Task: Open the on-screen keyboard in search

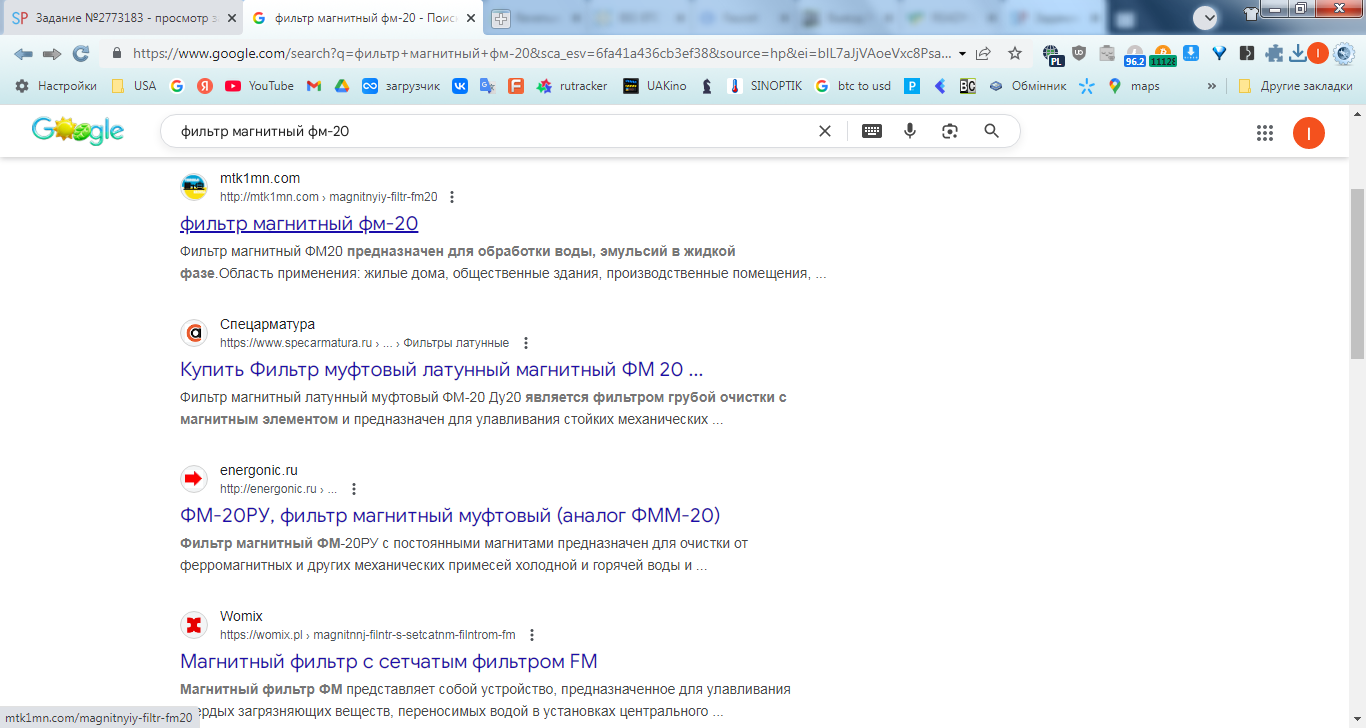Action: click(872, 131)
